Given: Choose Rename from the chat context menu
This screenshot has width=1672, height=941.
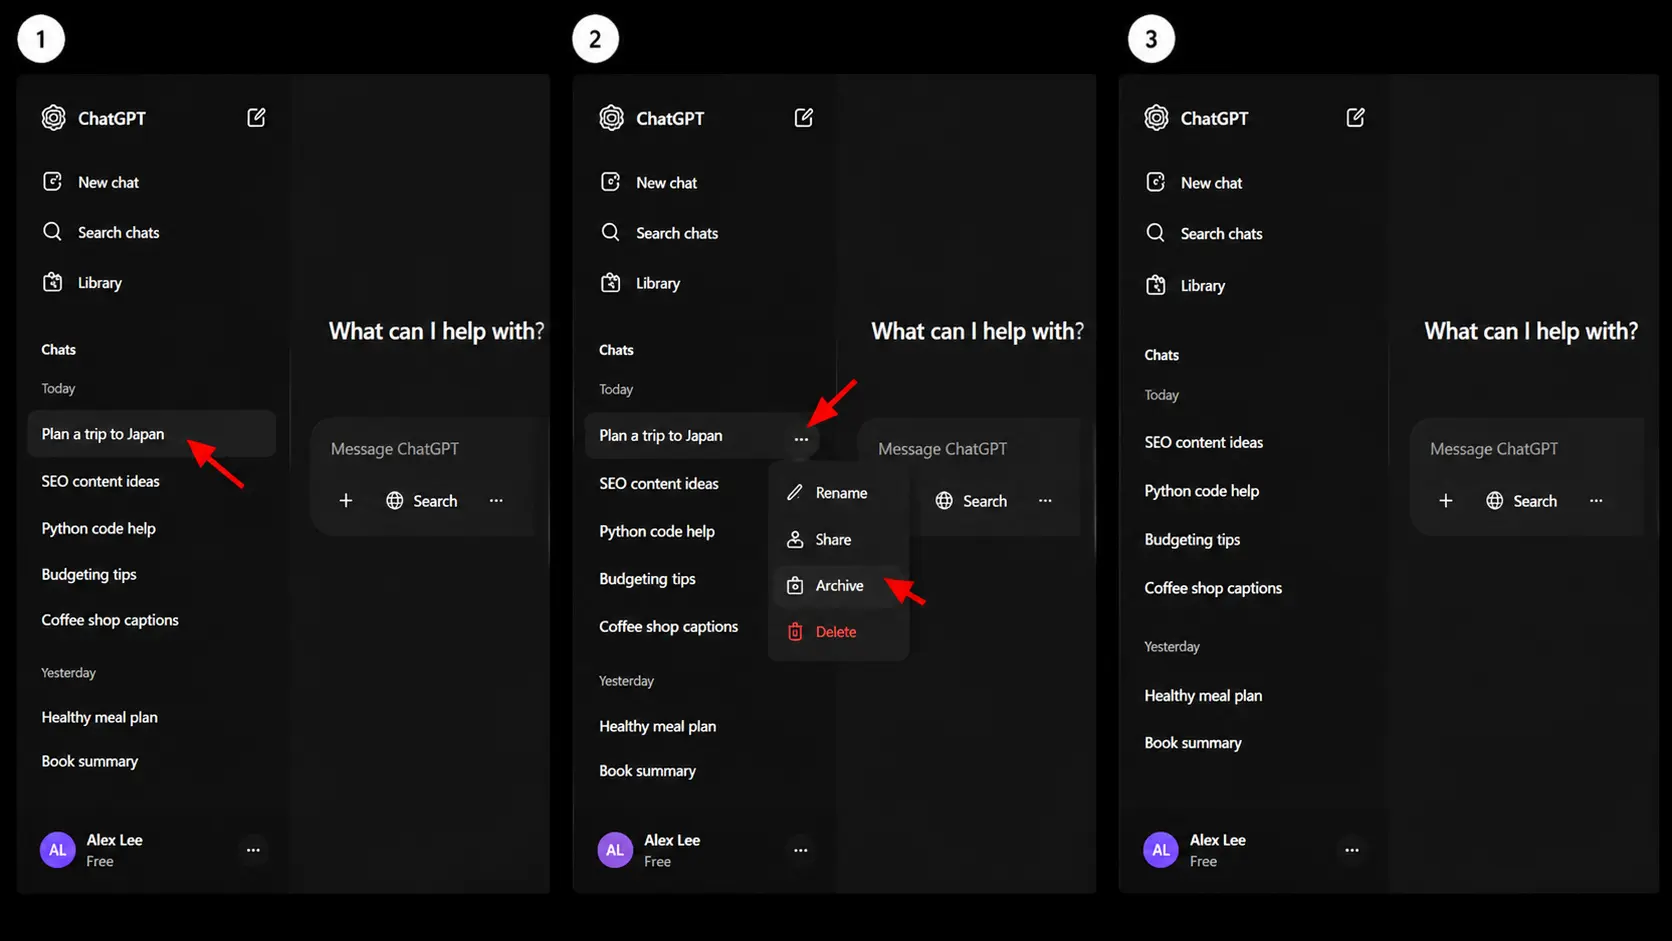Looking at the screenshot, I should tap(838, 492).
